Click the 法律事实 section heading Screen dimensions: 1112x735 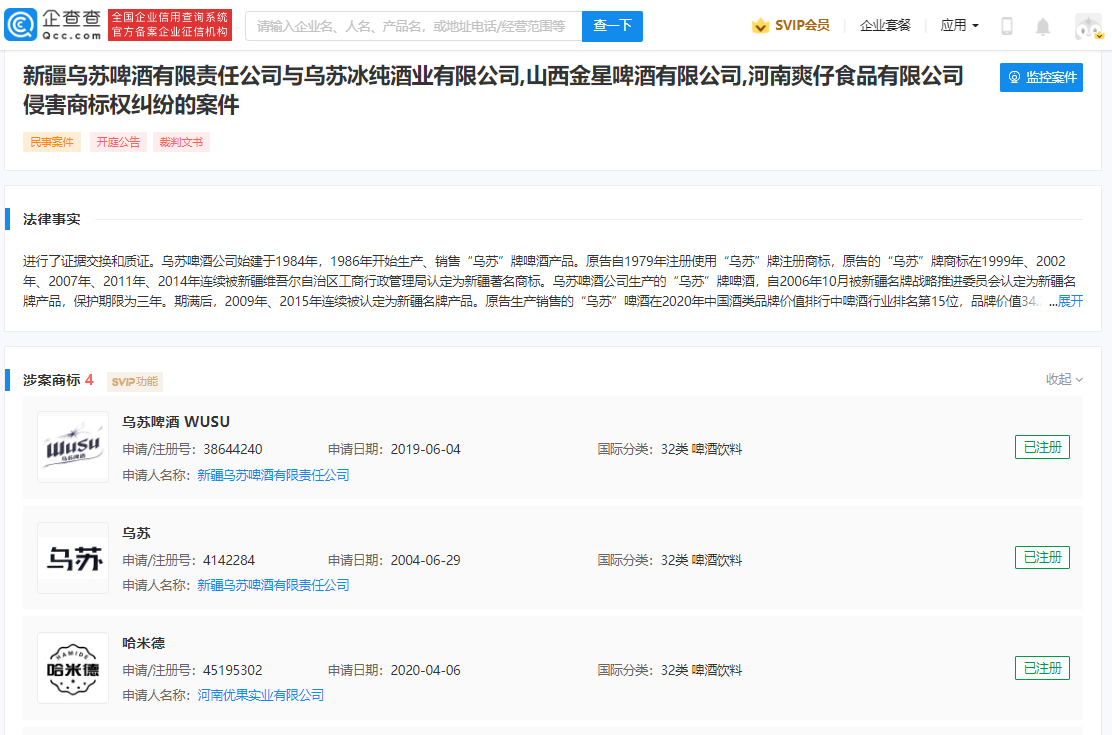point(52,219)
